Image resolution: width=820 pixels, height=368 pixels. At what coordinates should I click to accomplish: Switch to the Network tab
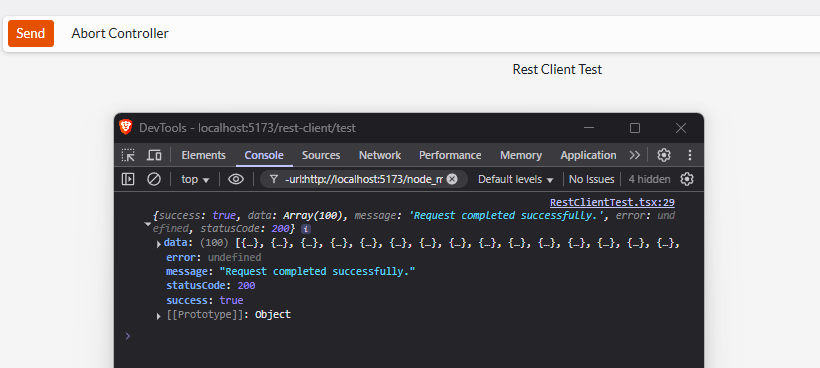point(380,155)
